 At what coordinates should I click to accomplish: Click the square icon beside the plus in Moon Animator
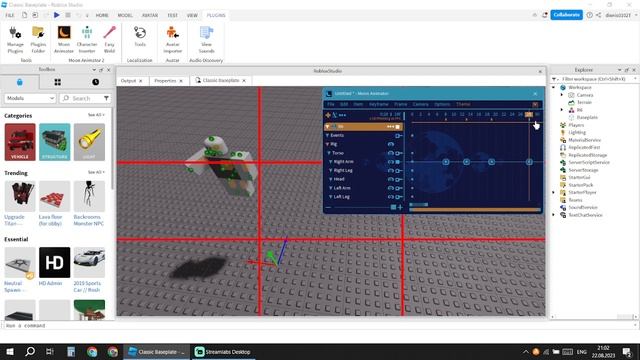tap(393, 207)
